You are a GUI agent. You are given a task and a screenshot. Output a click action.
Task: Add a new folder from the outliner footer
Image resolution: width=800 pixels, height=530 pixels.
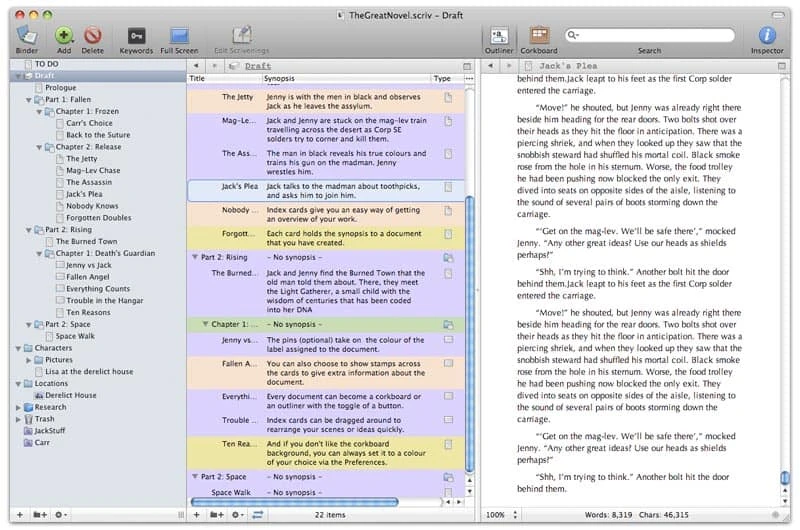tap(217, 515)
